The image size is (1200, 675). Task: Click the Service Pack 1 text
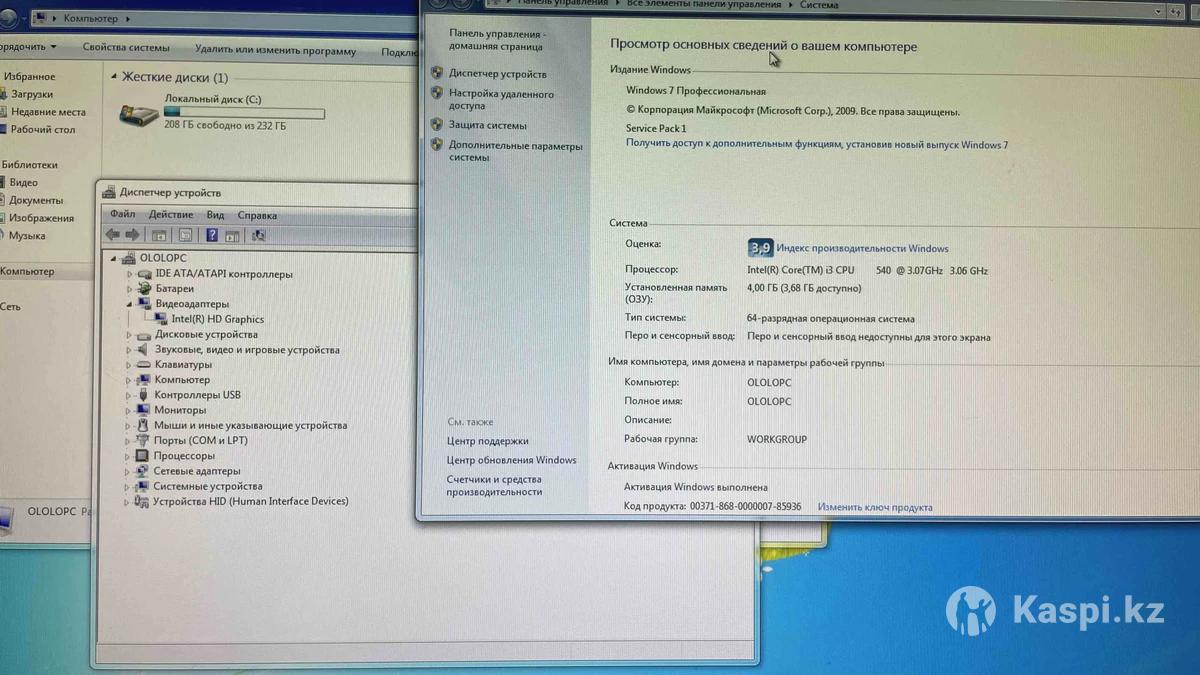click(x=656, y=128)
